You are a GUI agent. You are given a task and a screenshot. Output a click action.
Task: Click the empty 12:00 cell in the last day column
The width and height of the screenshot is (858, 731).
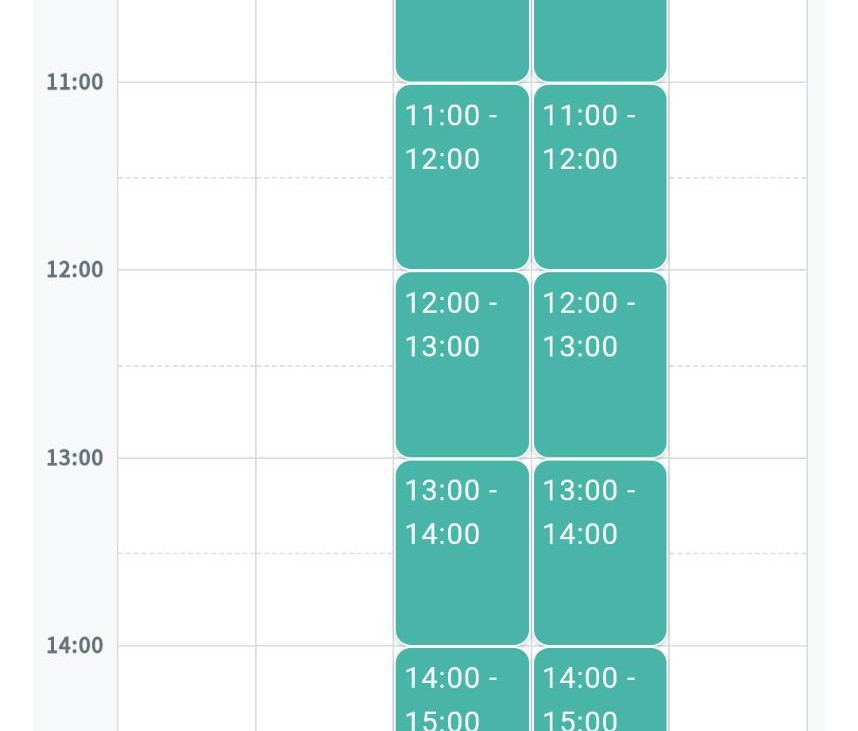738,317
